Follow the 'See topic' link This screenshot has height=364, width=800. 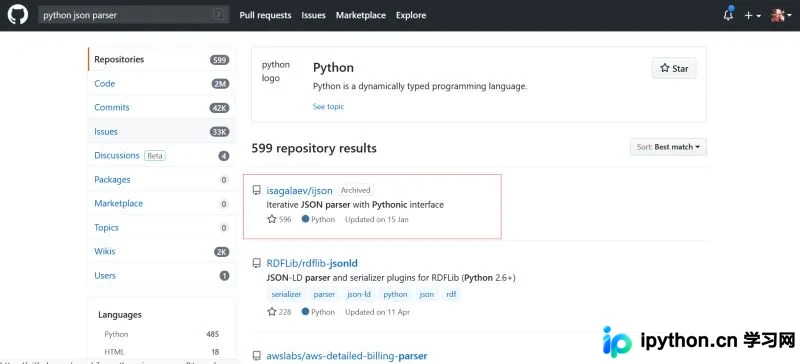[x=328, y=107]
